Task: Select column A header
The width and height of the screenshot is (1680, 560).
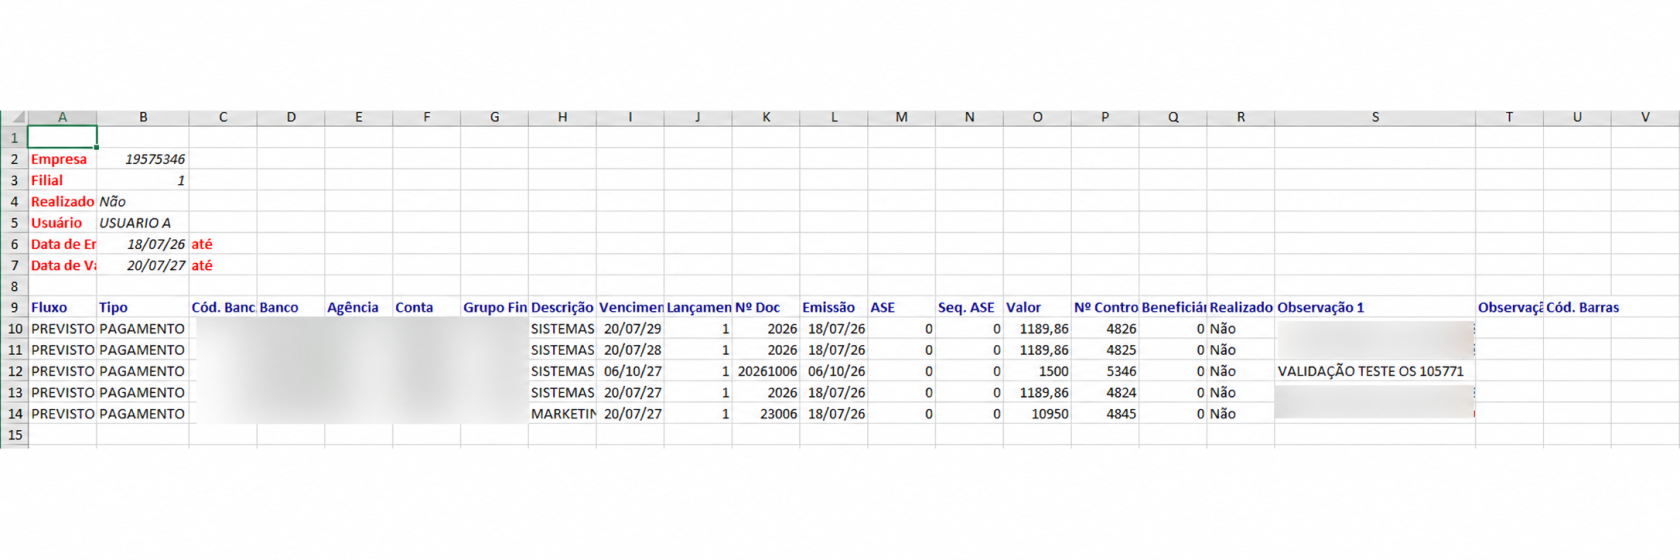Action: point(62,117)
